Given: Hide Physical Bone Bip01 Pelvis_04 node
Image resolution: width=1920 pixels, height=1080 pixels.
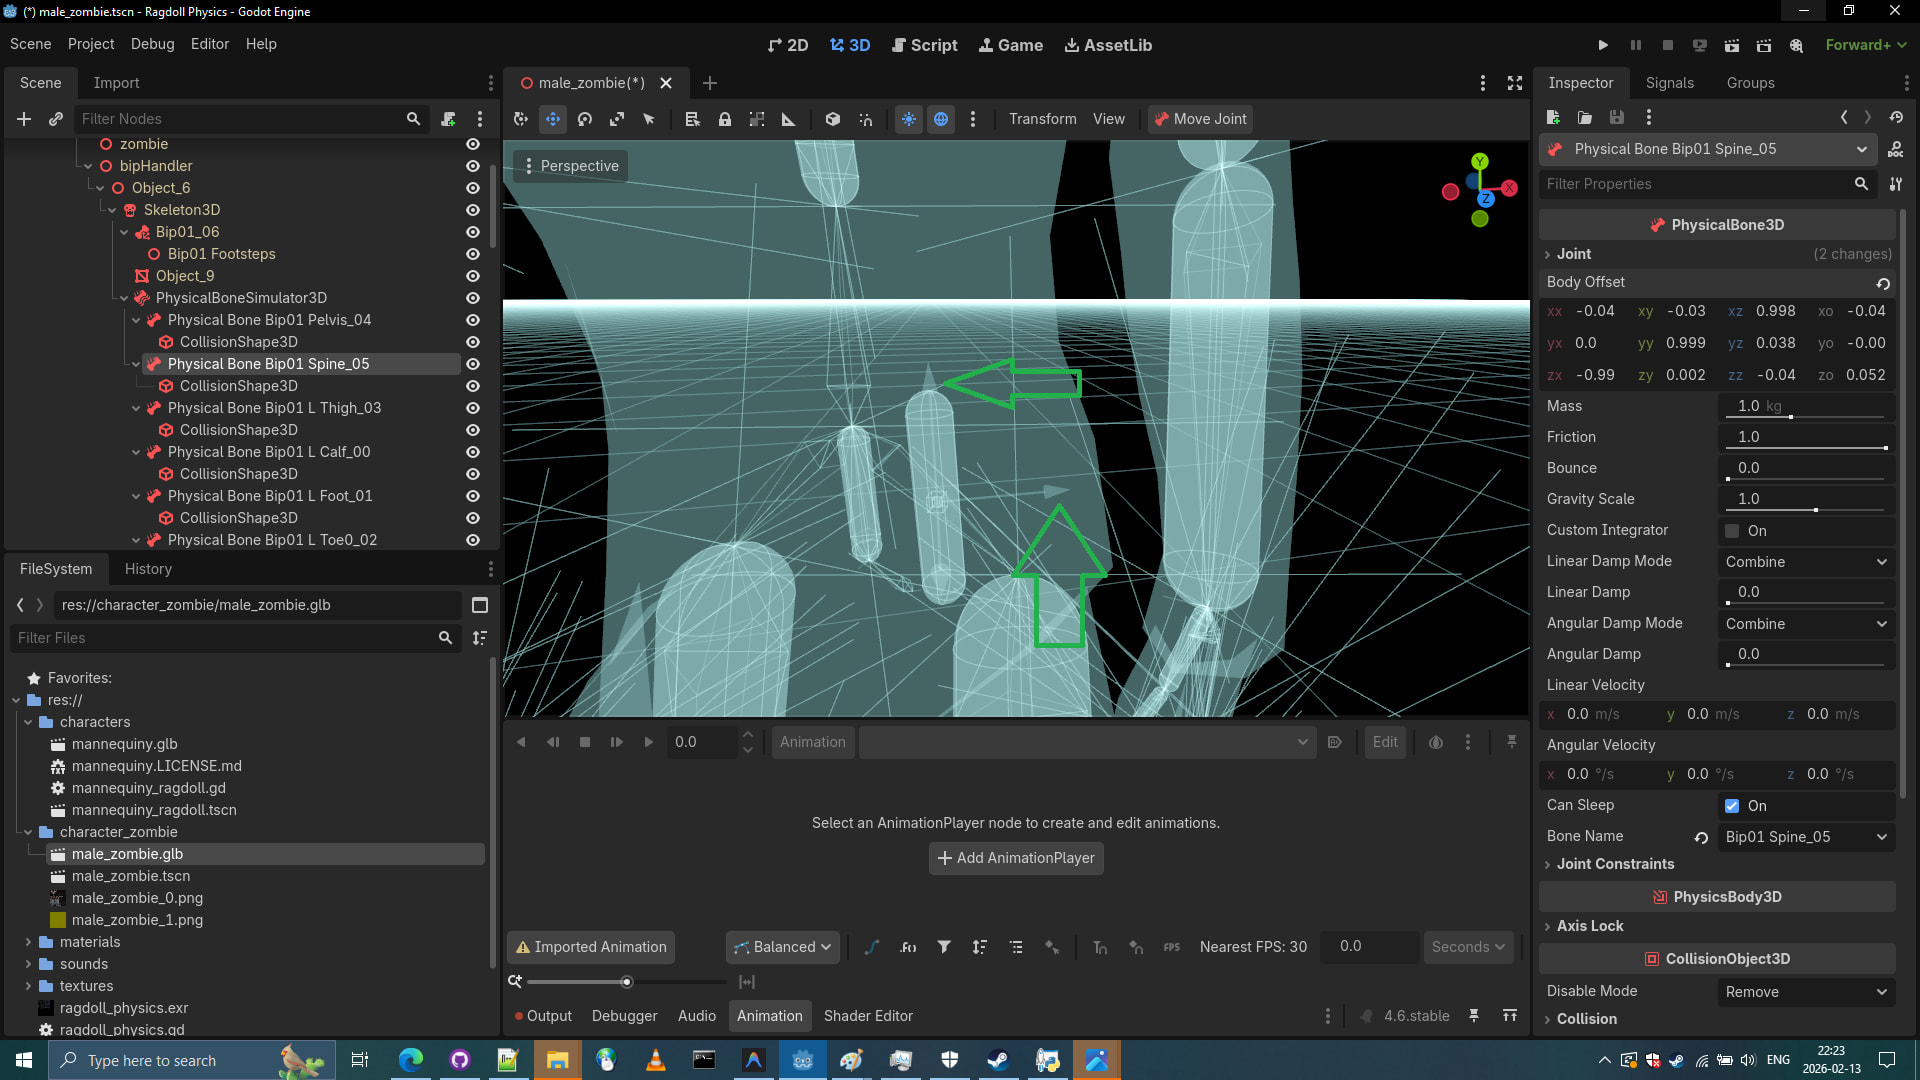Looking at the screenshot, I should (473, 320).
